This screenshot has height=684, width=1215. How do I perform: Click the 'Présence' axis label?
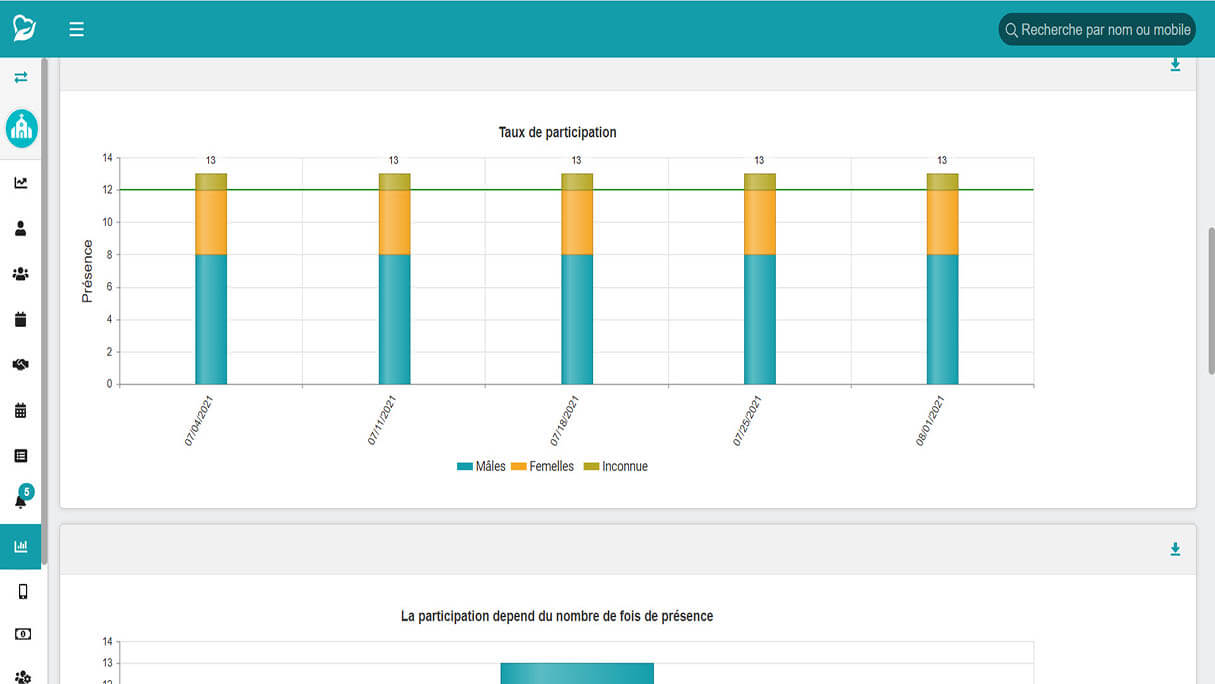point(87,271)
